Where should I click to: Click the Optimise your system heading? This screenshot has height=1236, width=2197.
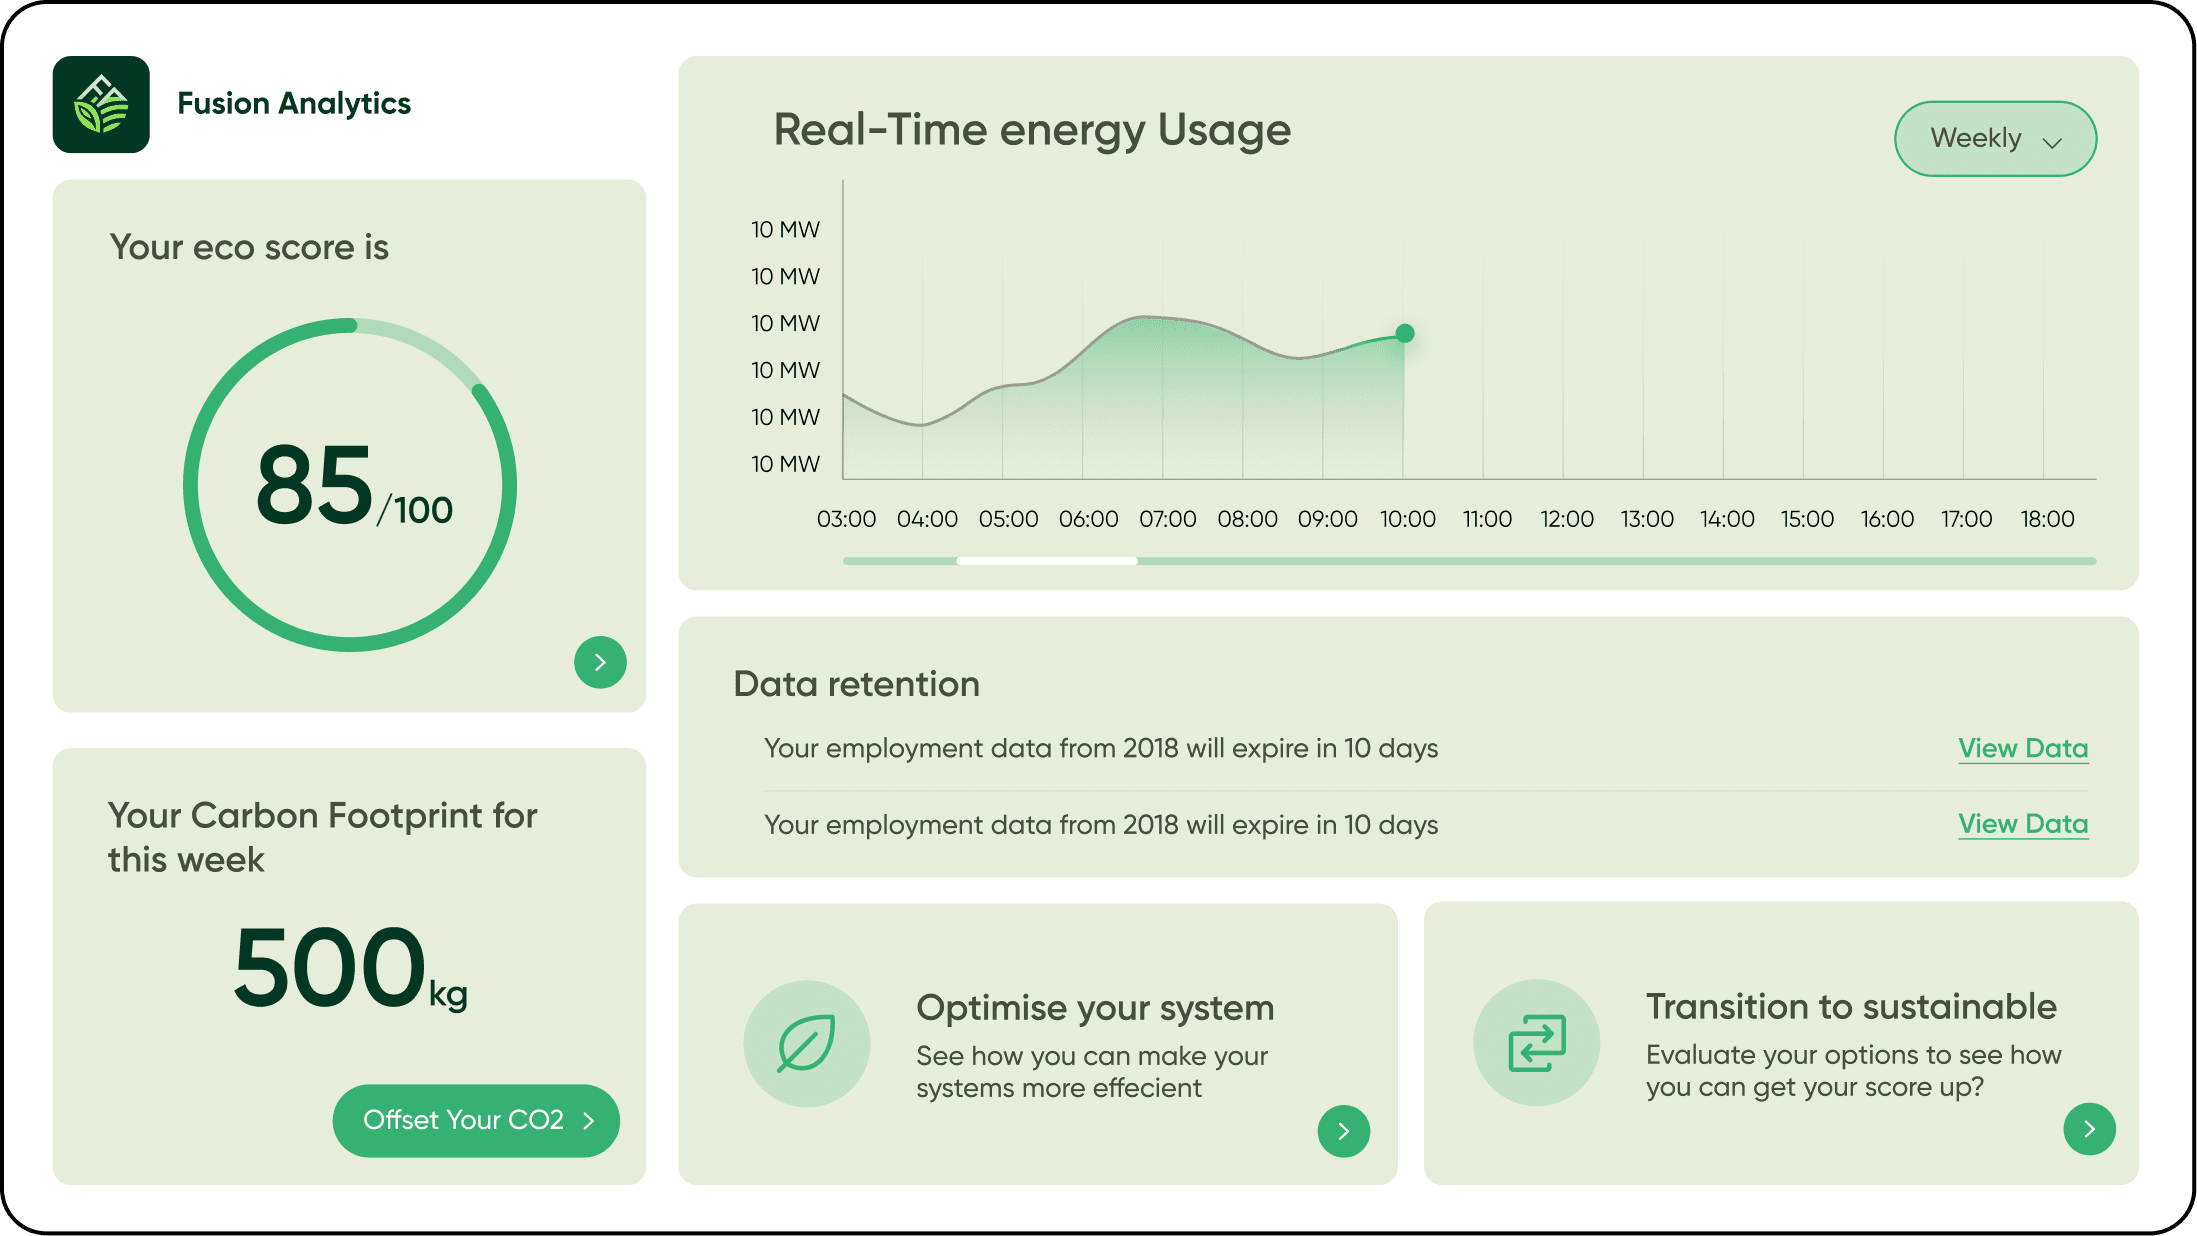click(1095, 1008)
